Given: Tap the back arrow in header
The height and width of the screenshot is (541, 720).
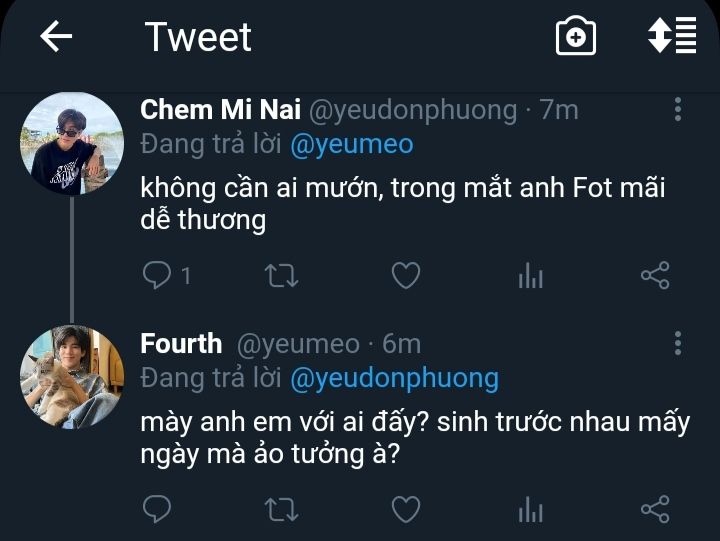Looking at the screenshot, I should coord(56,38).
